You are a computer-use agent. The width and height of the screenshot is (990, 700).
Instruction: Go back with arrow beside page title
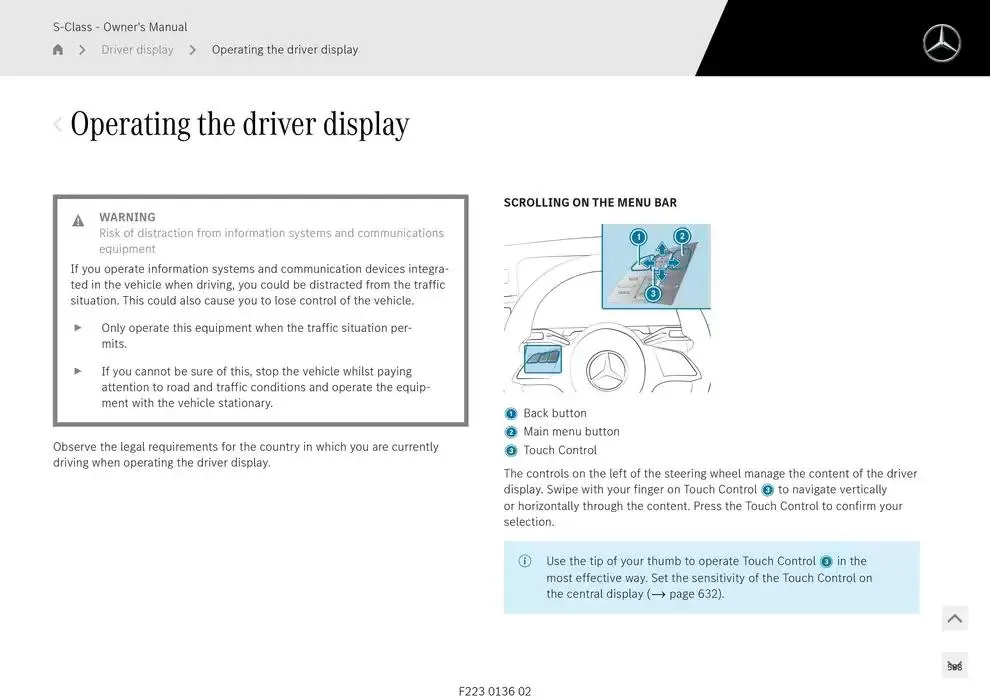tap(57, 124)
